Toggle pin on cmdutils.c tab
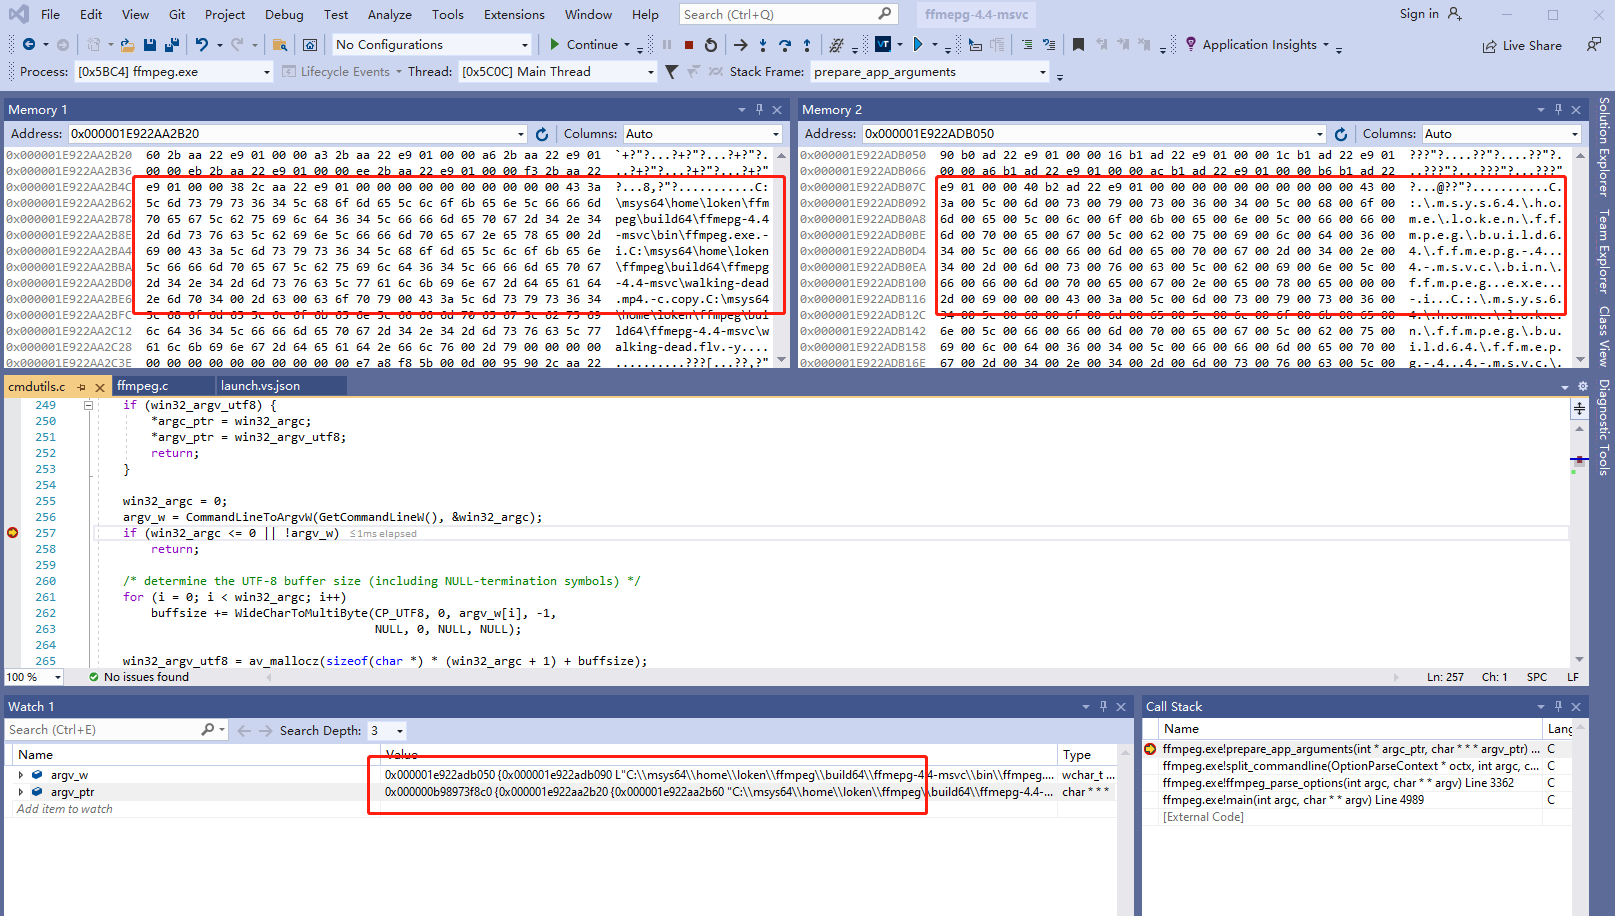This screenshot has height=916, width=1615. coord(81,387)
